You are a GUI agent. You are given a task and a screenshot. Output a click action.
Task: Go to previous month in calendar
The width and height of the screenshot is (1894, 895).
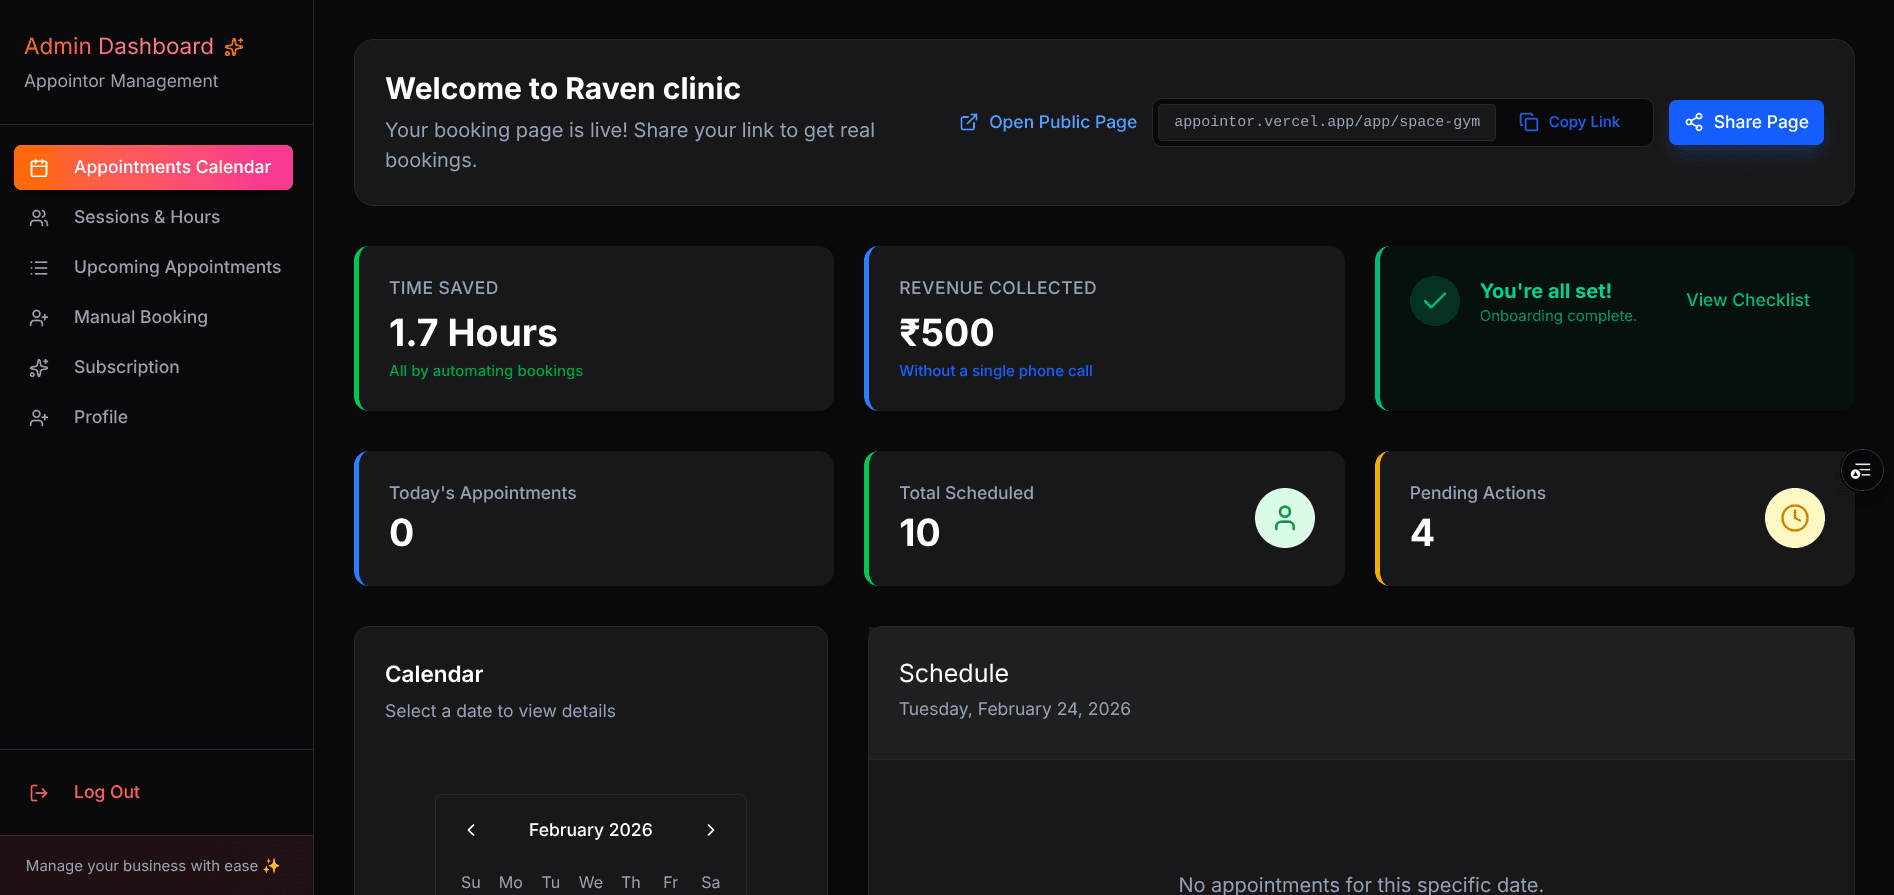point(471,830)
